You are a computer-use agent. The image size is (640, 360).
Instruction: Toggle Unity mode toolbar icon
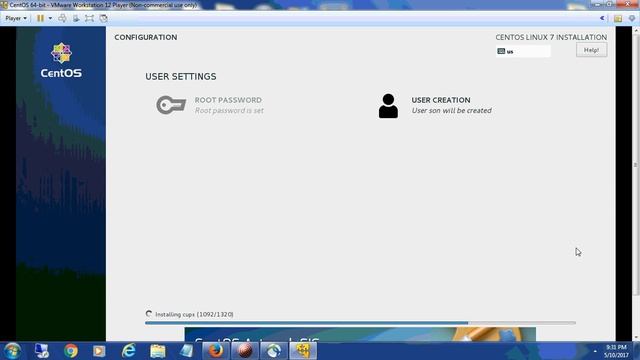tap(104, 18)
